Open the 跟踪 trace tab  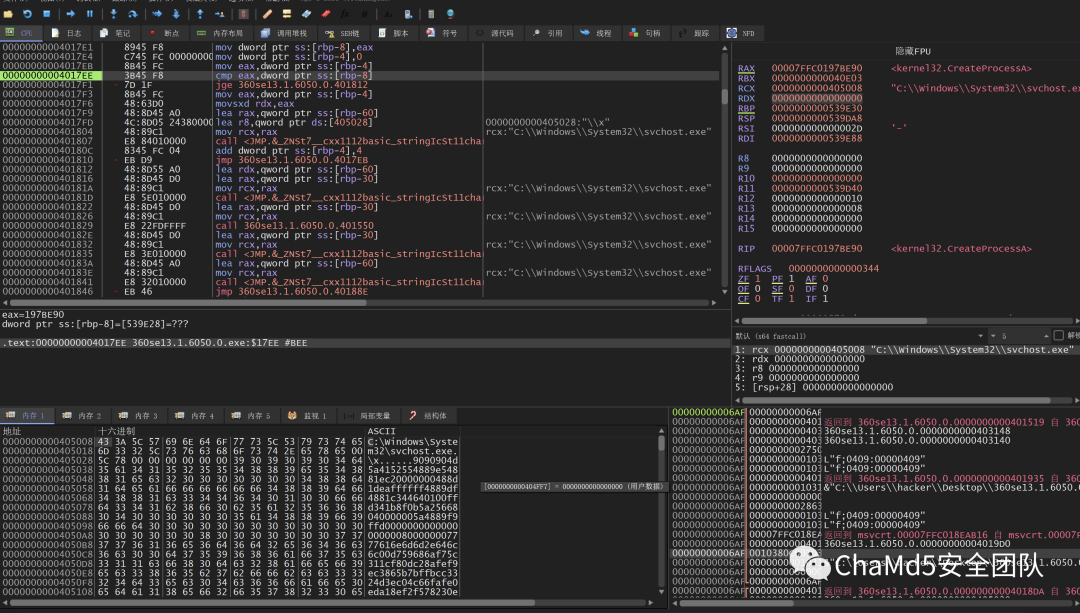pos(694,33)
